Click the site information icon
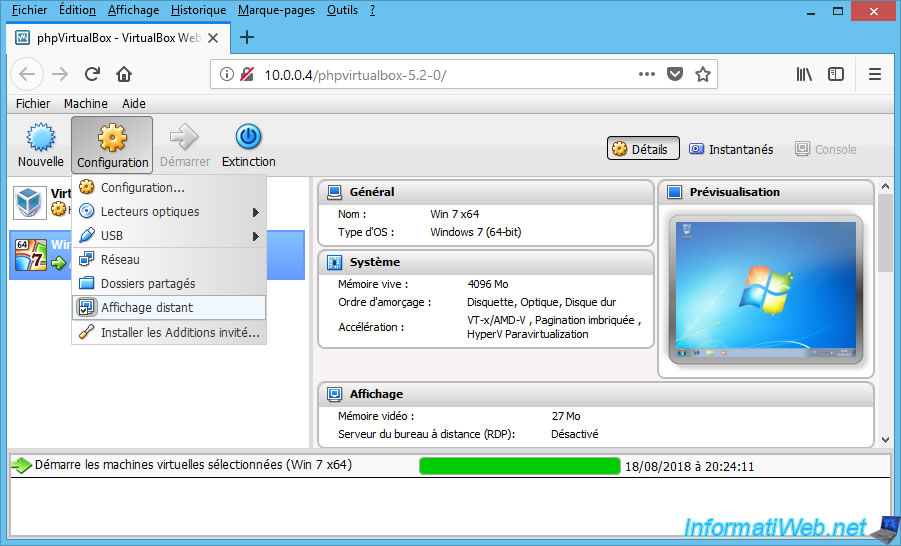901x546 pixels. [227, 74]
